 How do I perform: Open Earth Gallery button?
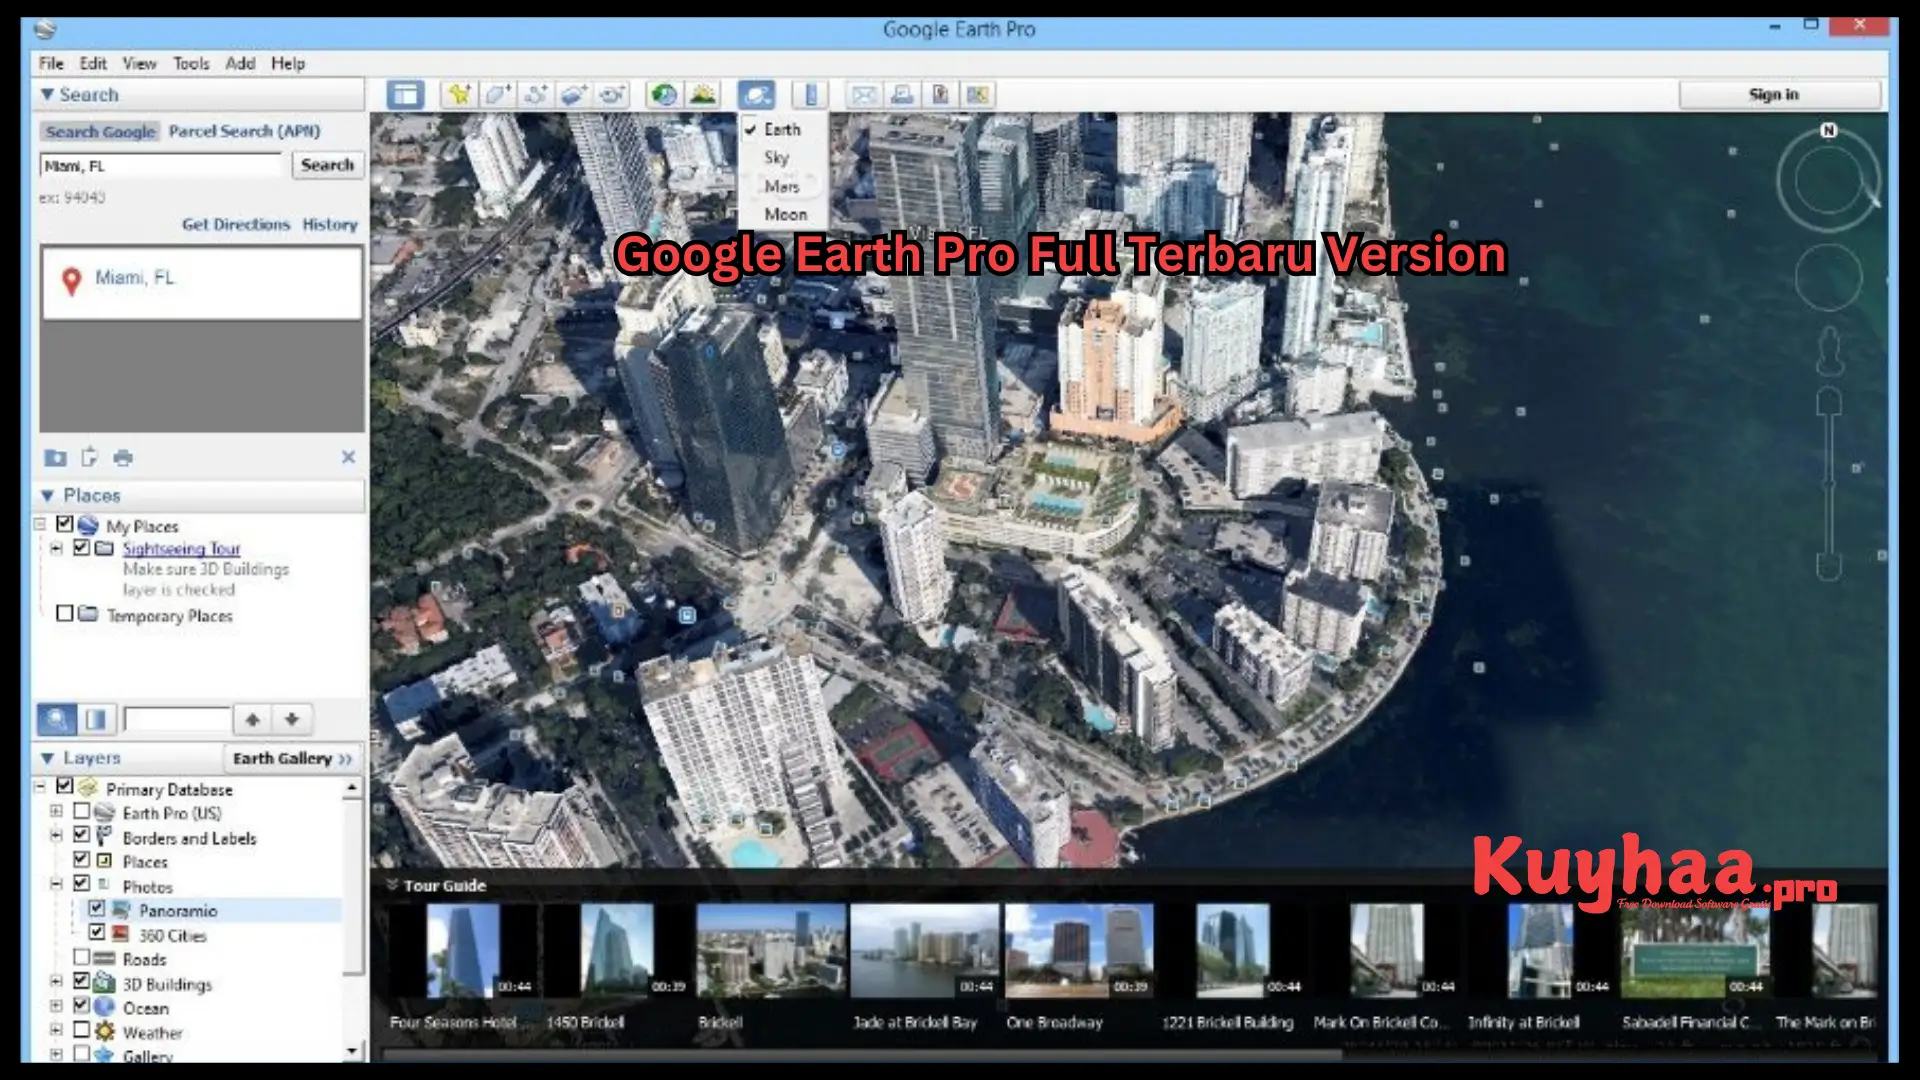(292, 759)
